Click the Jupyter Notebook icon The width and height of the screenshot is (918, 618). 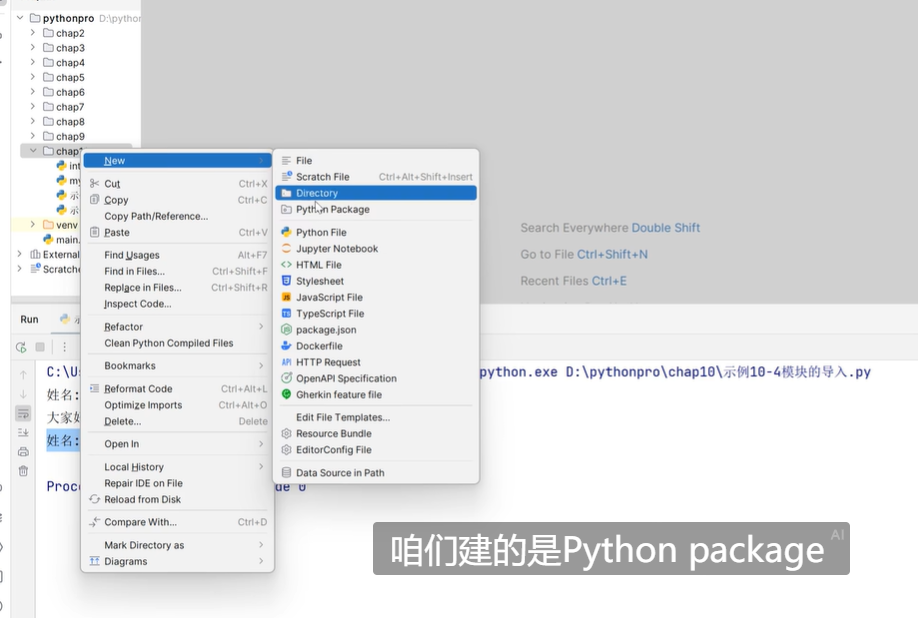(x=286, y=249)
